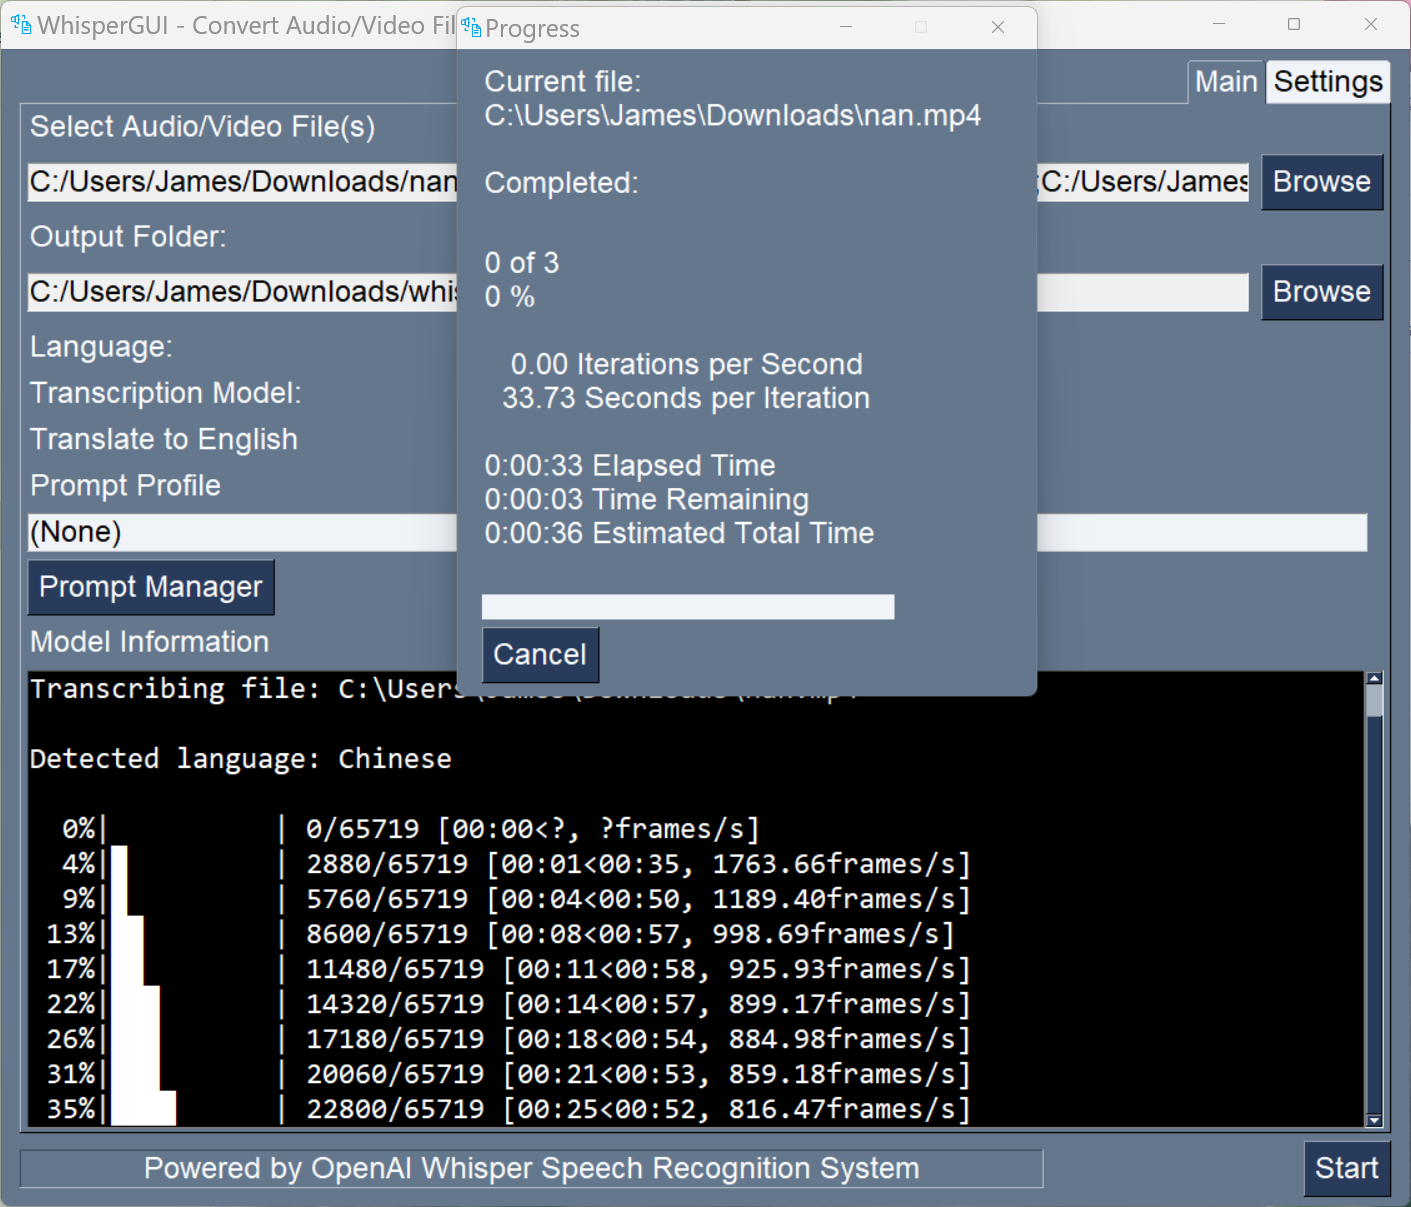Browse for an output folder

tap(1322, 292)
